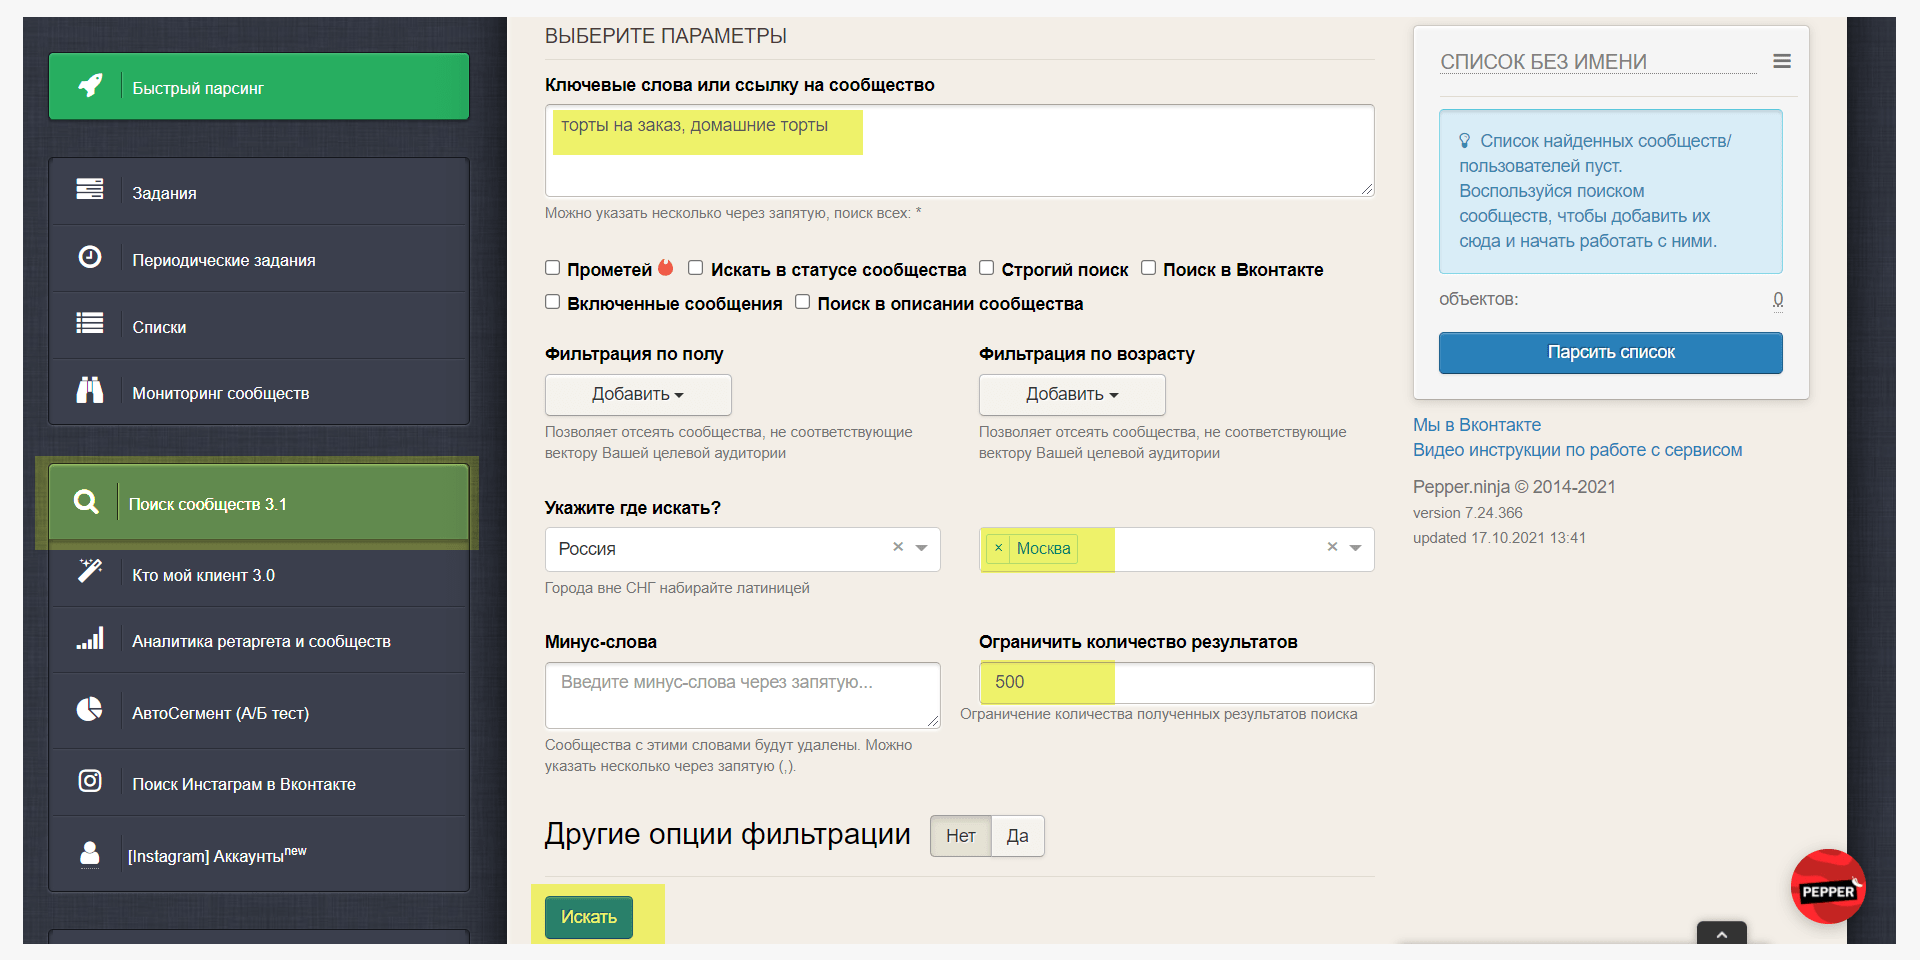Select Поиск Инстаграм в Вконтакте menu item
Viewport: 1920px width, 960px height.
click(x=243, y=784)
